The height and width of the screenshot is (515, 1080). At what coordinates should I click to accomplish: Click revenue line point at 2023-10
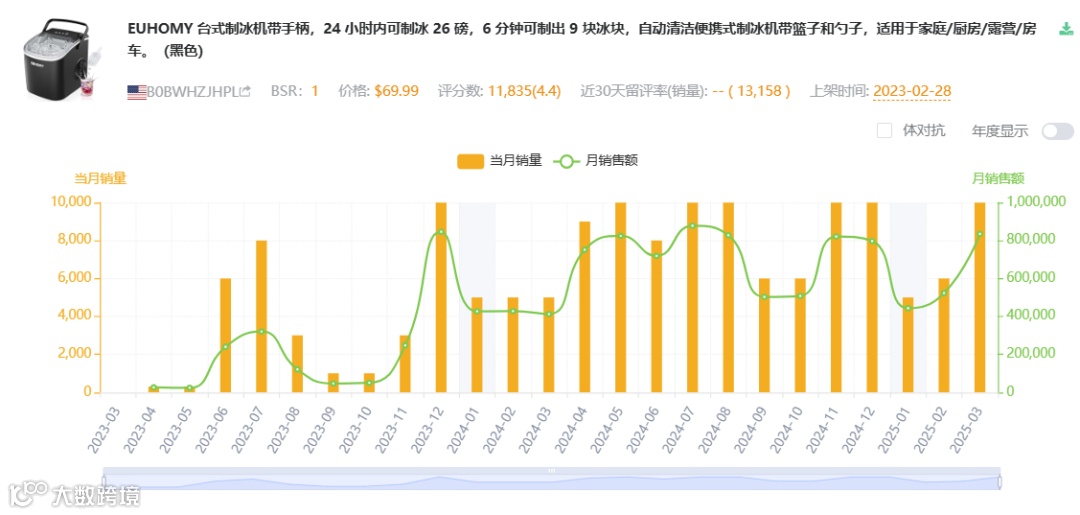tap(369, 382)
